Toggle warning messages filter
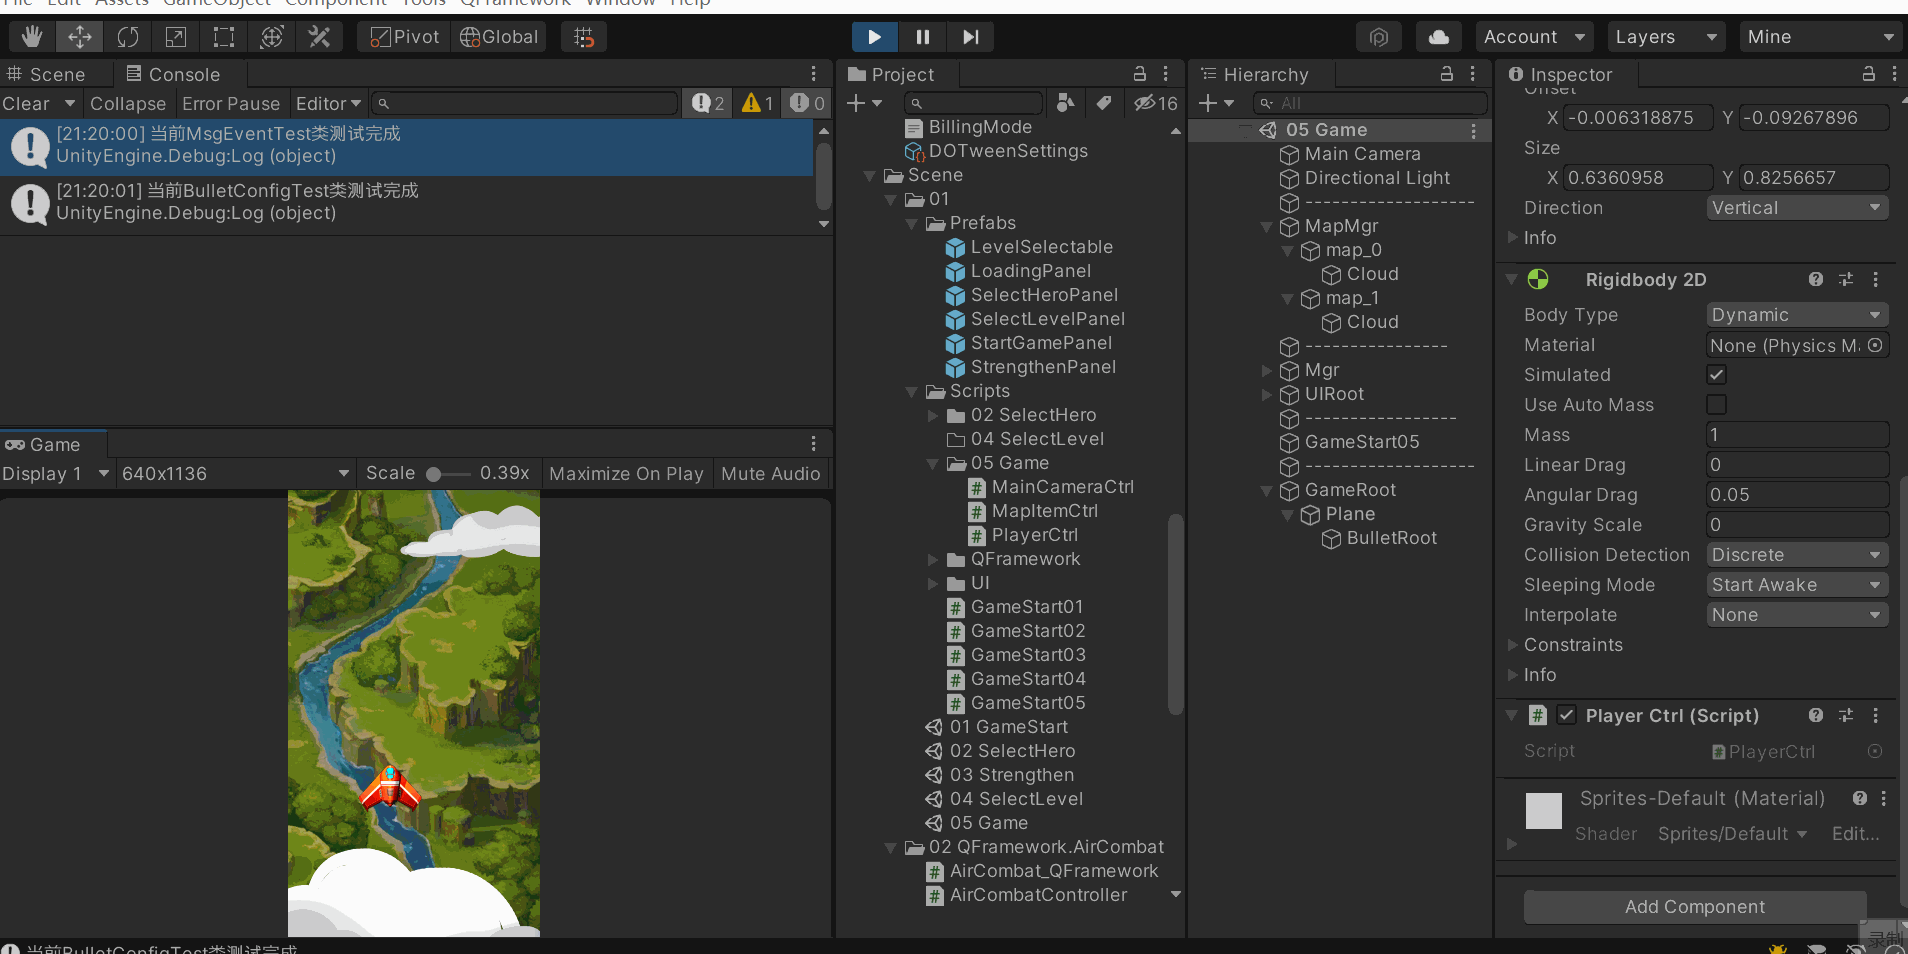The image size is (1908, 954). pos(757,103)
